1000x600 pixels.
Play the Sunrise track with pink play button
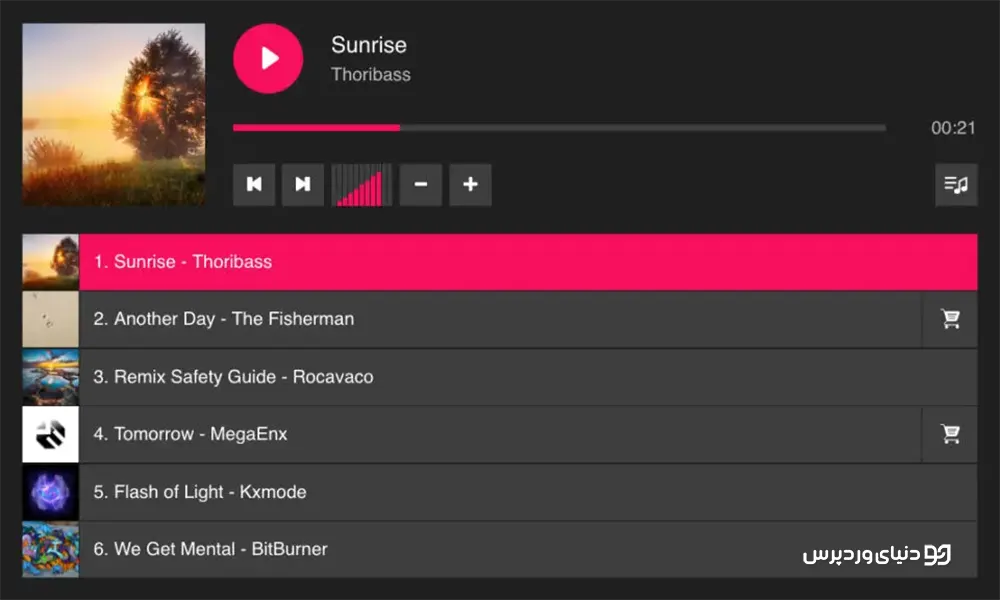[x=268, y=59]
